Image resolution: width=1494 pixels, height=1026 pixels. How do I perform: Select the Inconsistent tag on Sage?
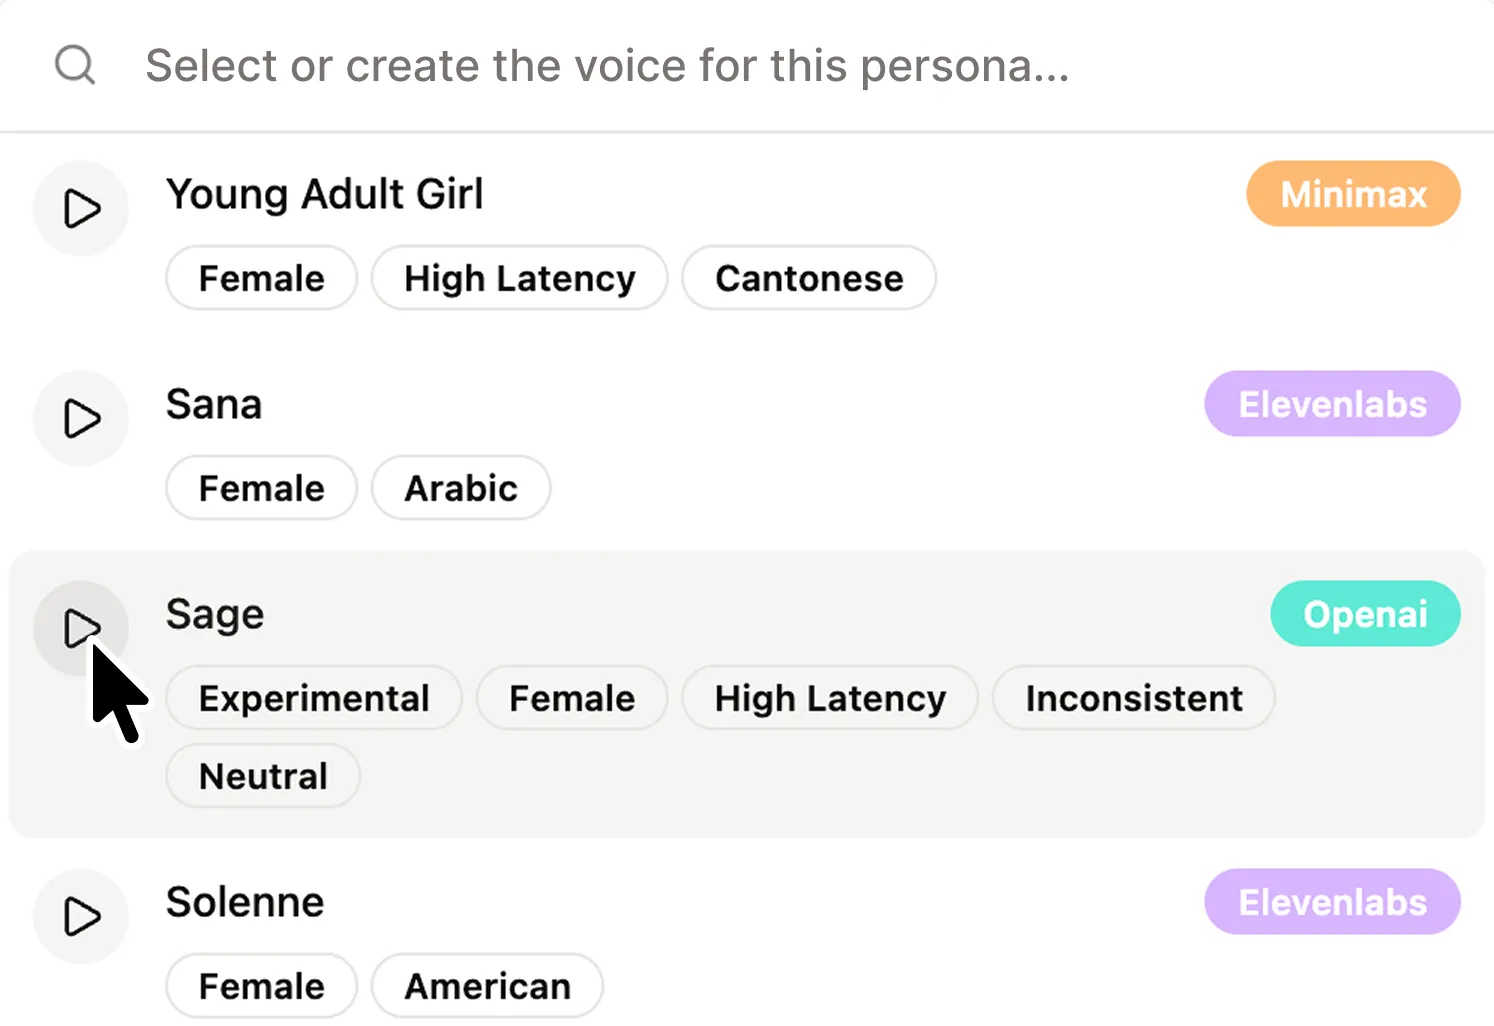point(1133,698)
